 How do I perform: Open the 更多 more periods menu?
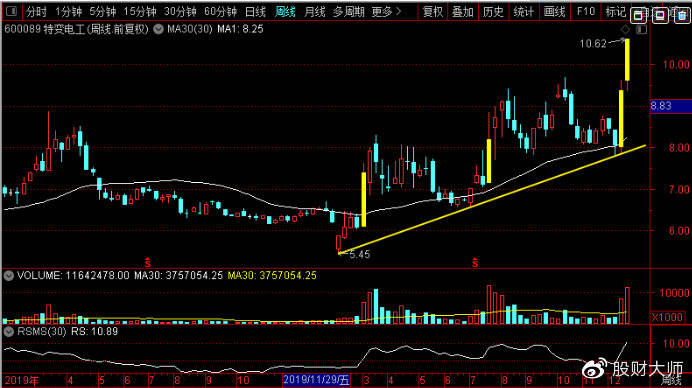[386, 12]
